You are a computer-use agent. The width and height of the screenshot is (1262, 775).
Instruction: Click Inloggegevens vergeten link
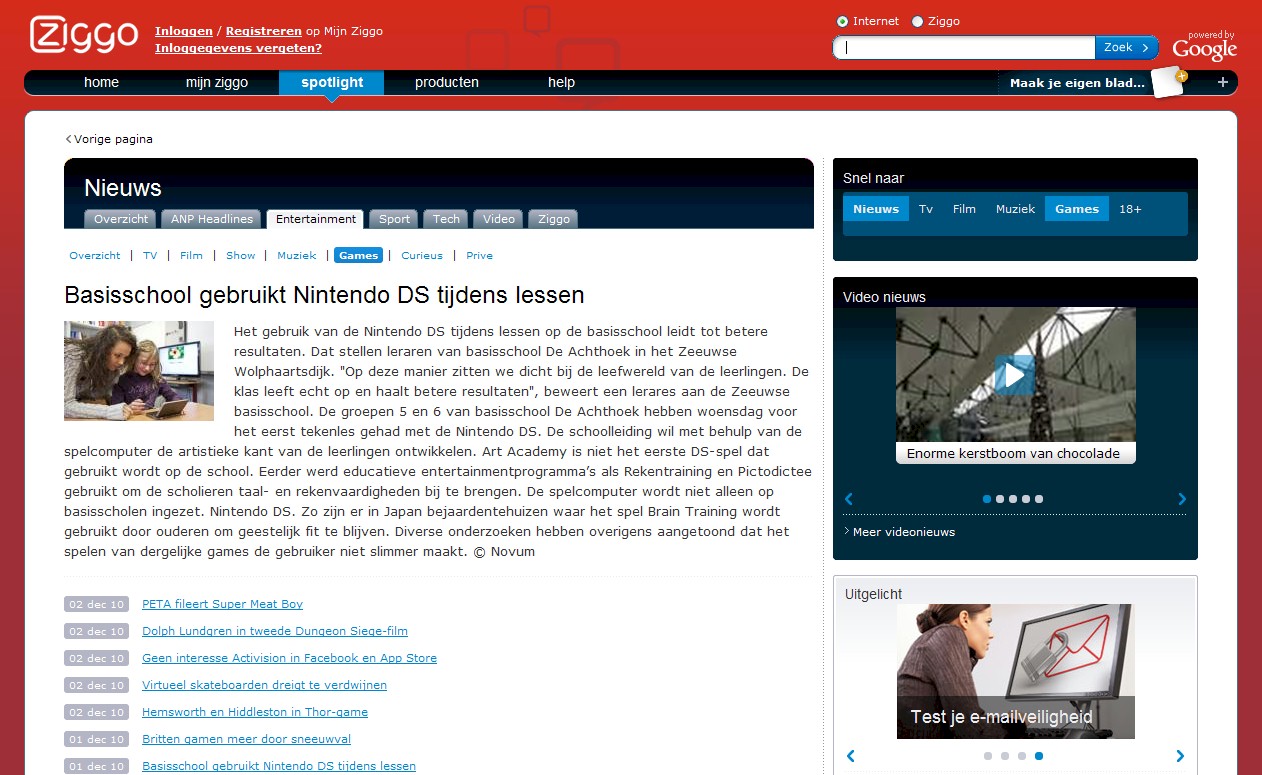(238, 48)
